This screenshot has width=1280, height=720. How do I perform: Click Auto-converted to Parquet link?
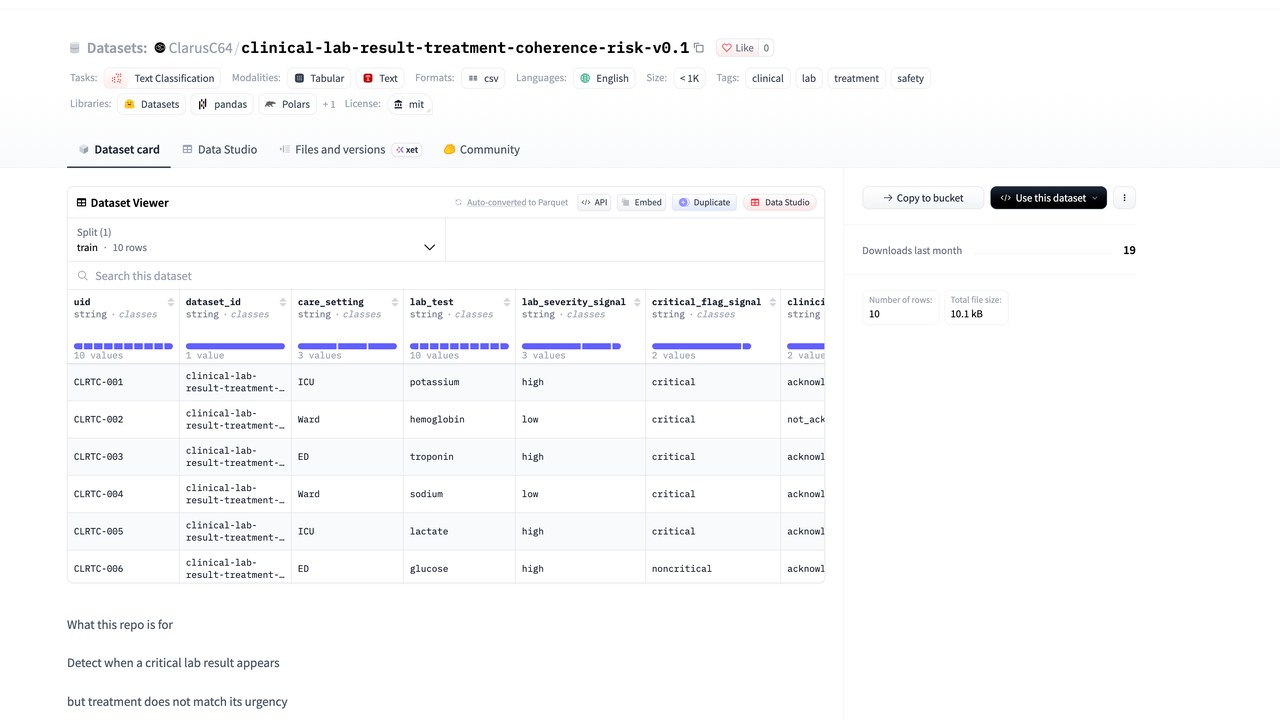click(x=511, y=202)
